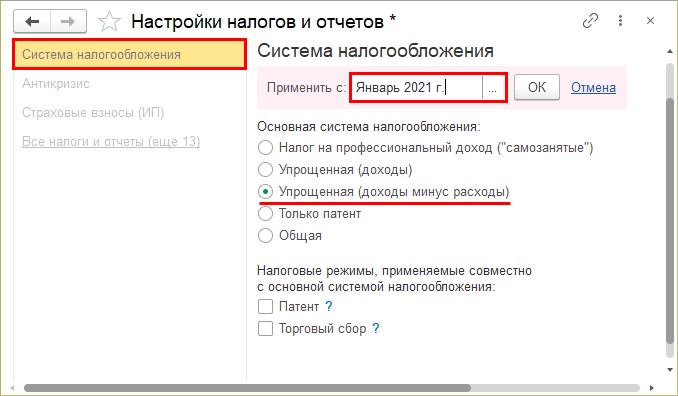Open Страховые взносы (ИП) section

tap(93, 112)
